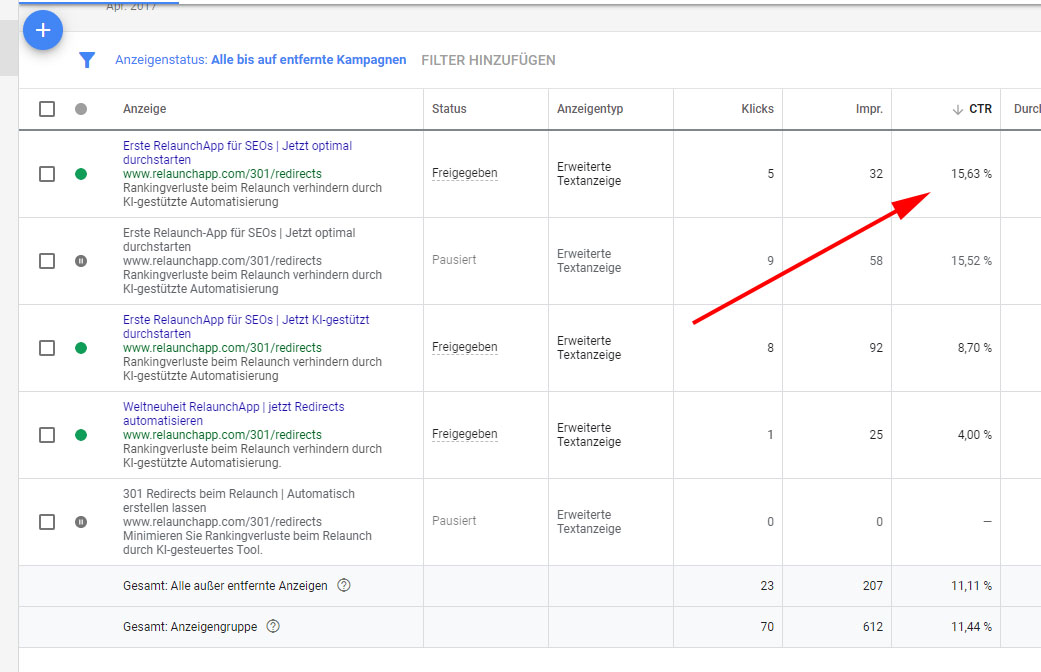
Task: Click total impressions 612
Action: coord(873,627)
